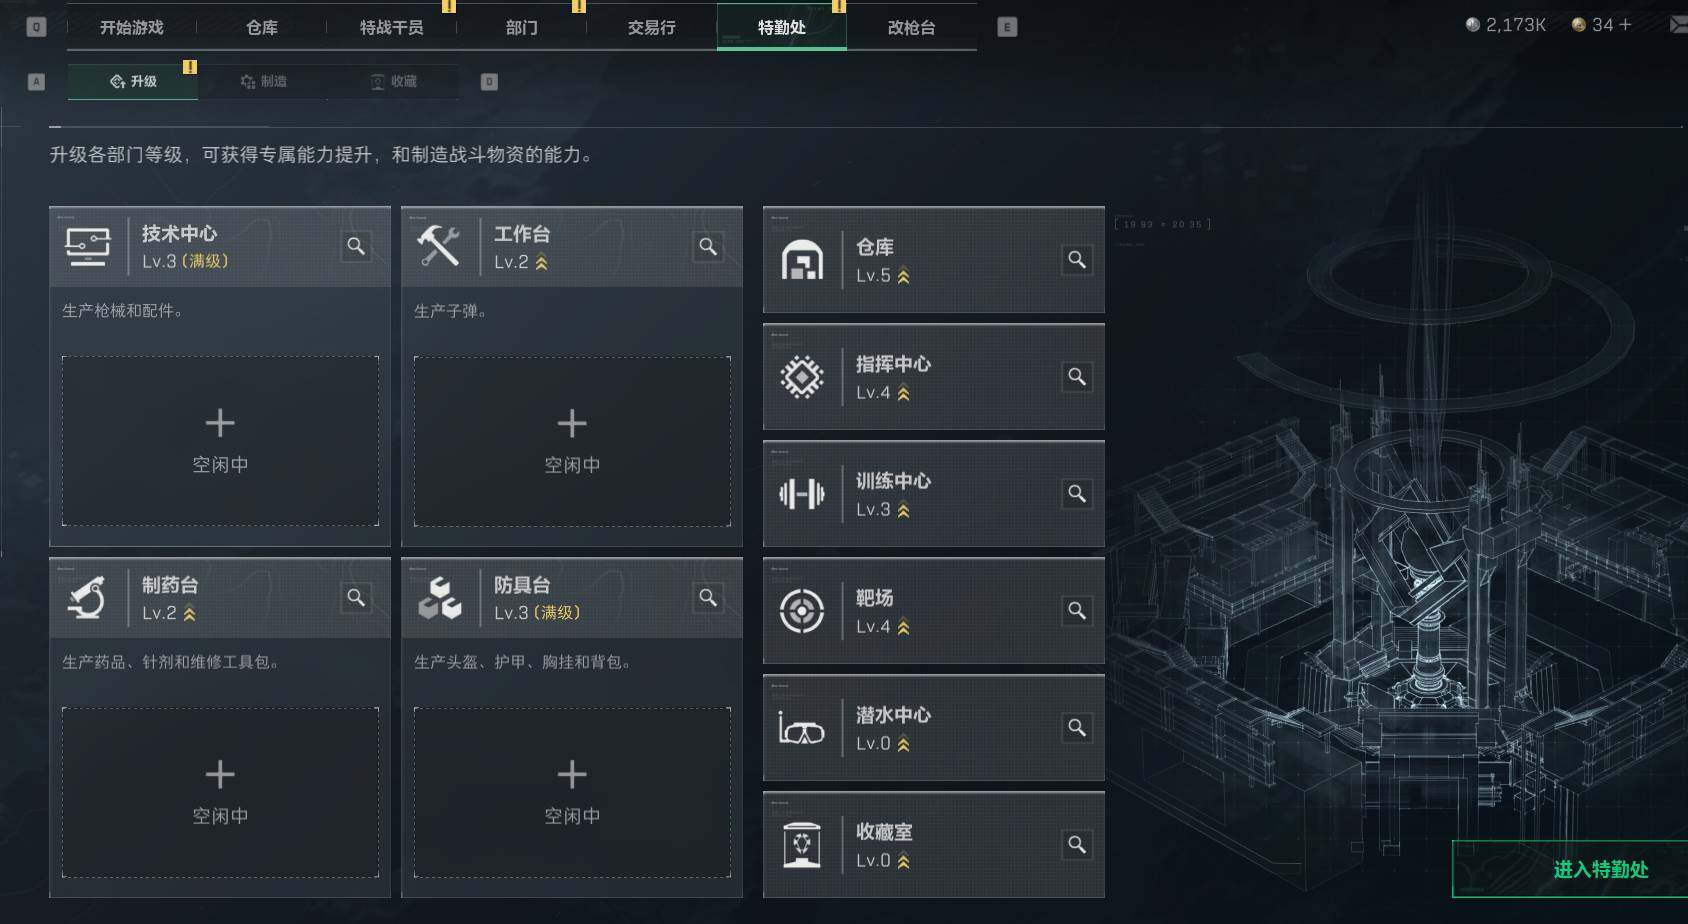Screen dimensions: 1688x924
Task: Inspect 工作台 details via magnifier icon
Action: click(x=708, y=246)
